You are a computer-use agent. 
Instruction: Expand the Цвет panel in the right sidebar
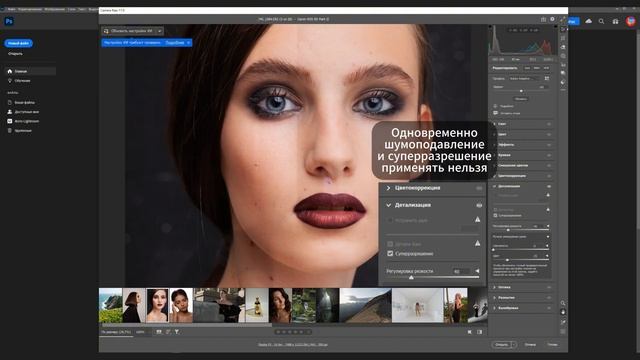(x=495, y=134)
